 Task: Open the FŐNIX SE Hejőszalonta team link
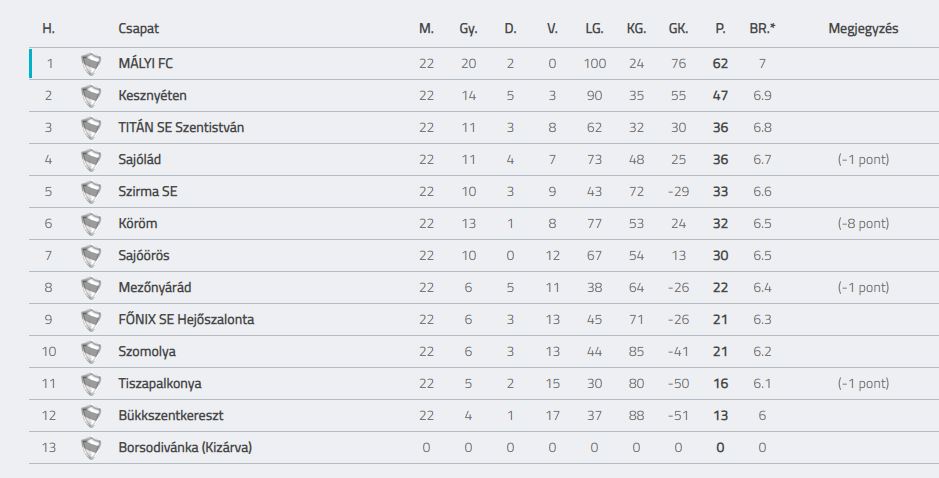point(186,319)
